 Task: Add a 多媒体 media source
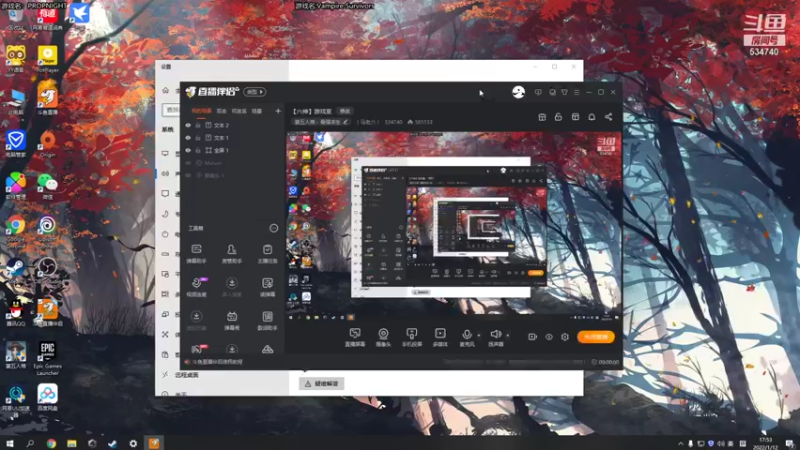(x=440, y=337)
